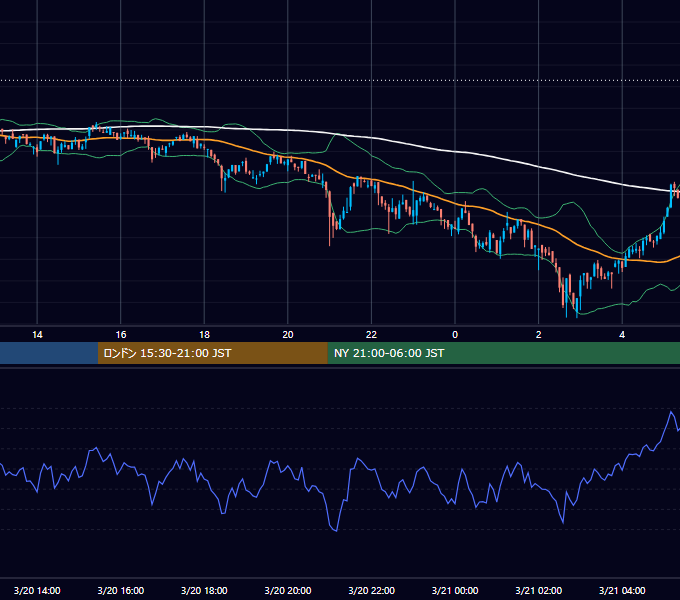Click the '3/20 18:00' date label

[x=204, y=590]
